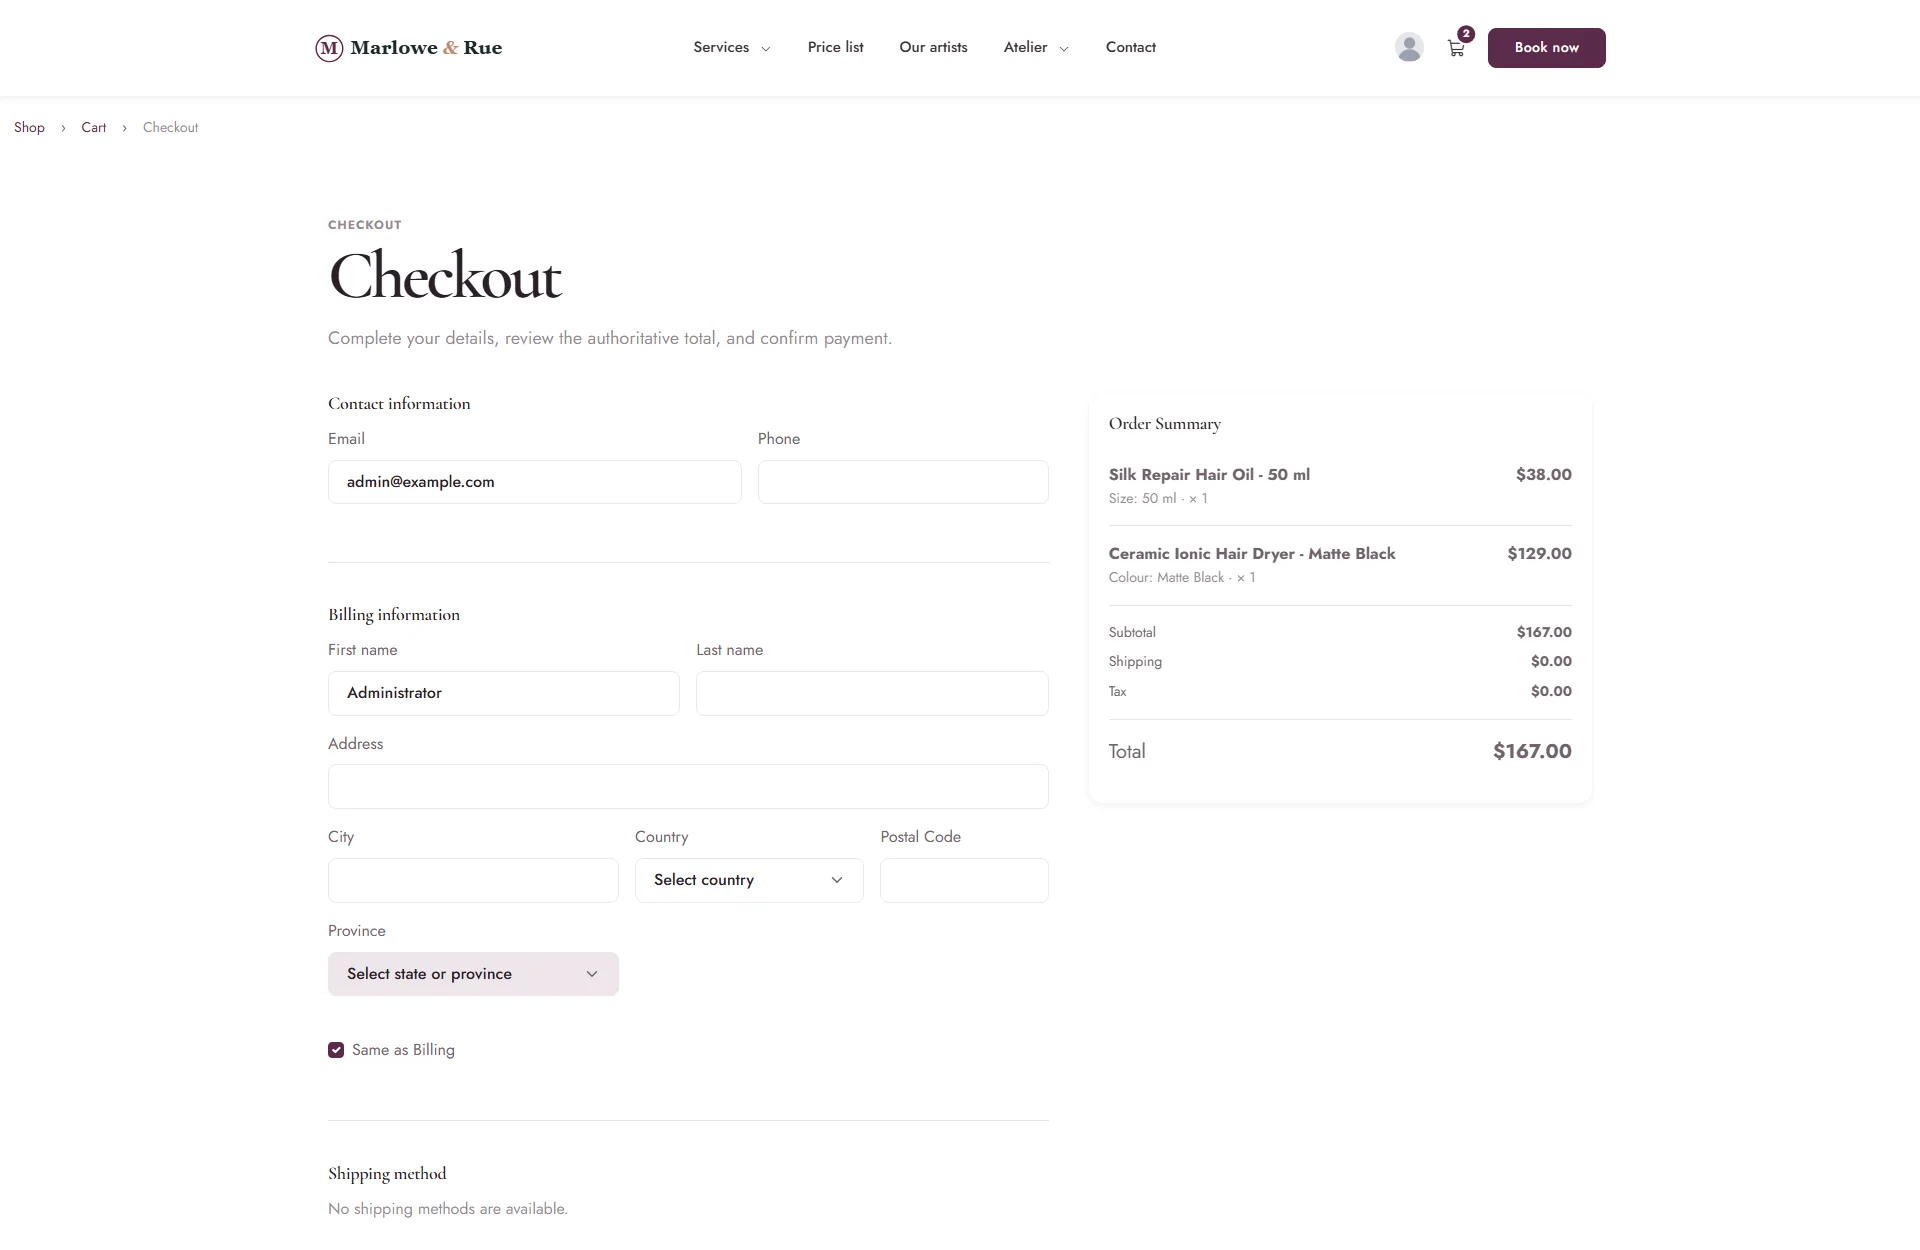The height and width of the screenshot is (1250, 1920).
Task: Click the City input field
Action: tap(473, 880)
